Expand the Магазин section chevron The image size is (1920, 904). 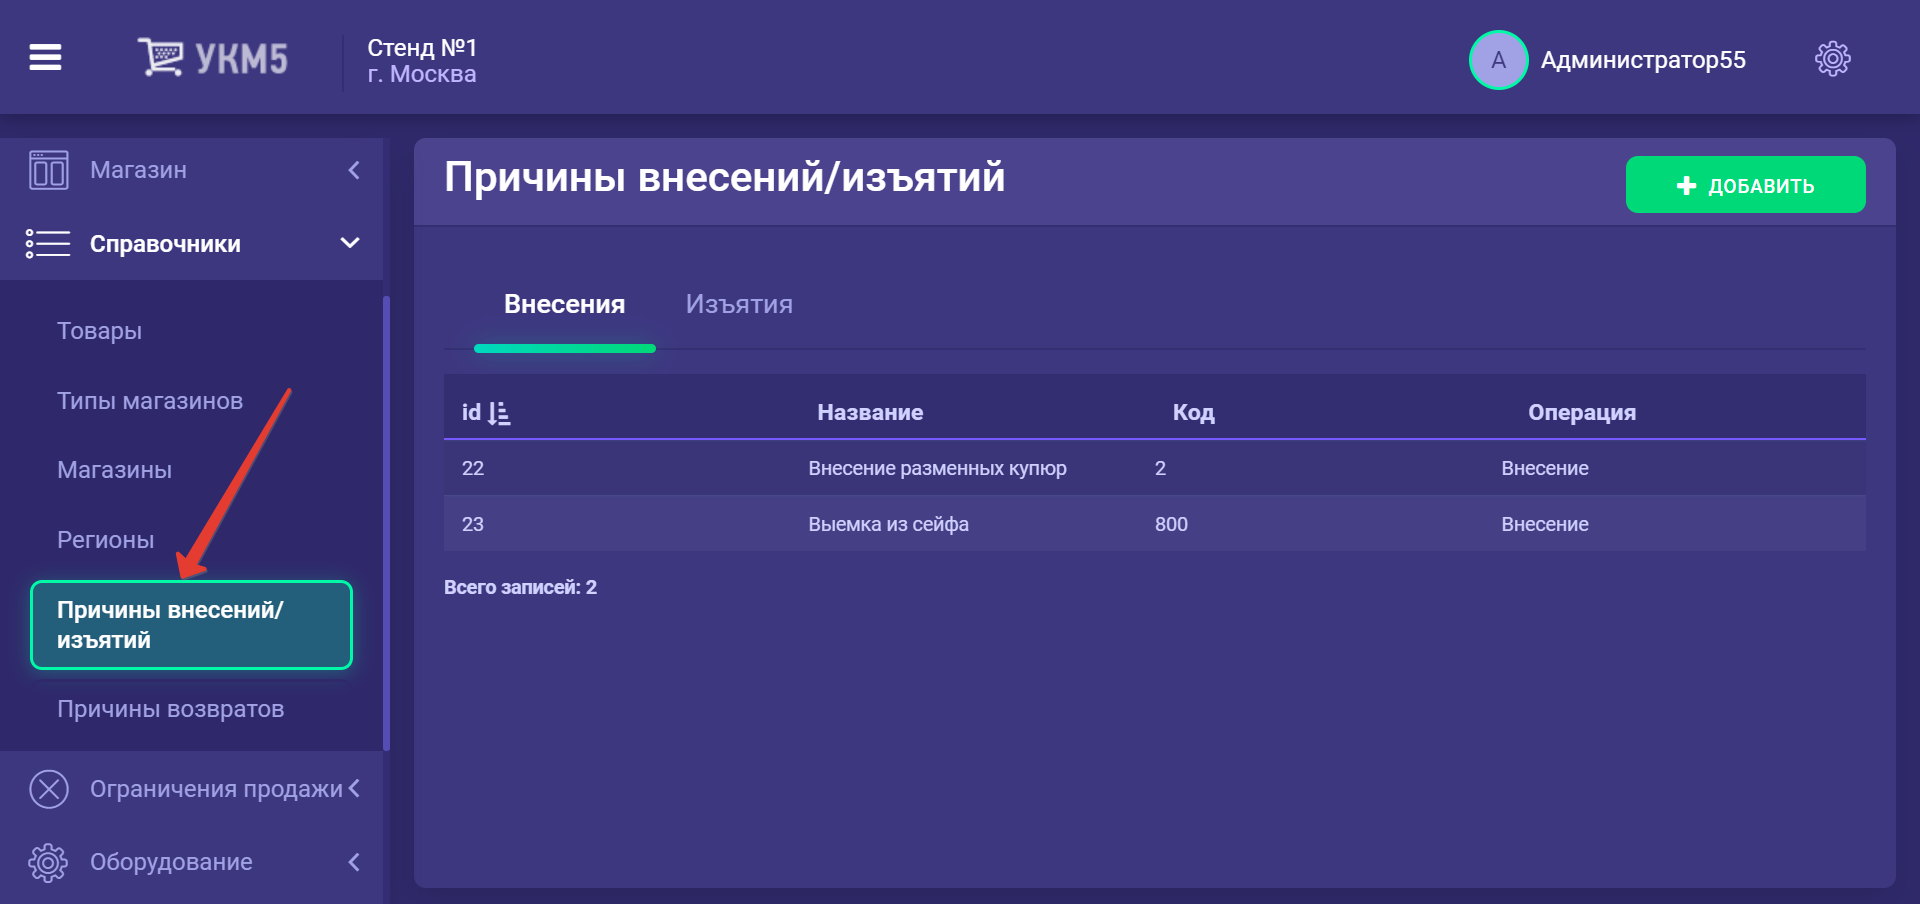coord(353,170)
